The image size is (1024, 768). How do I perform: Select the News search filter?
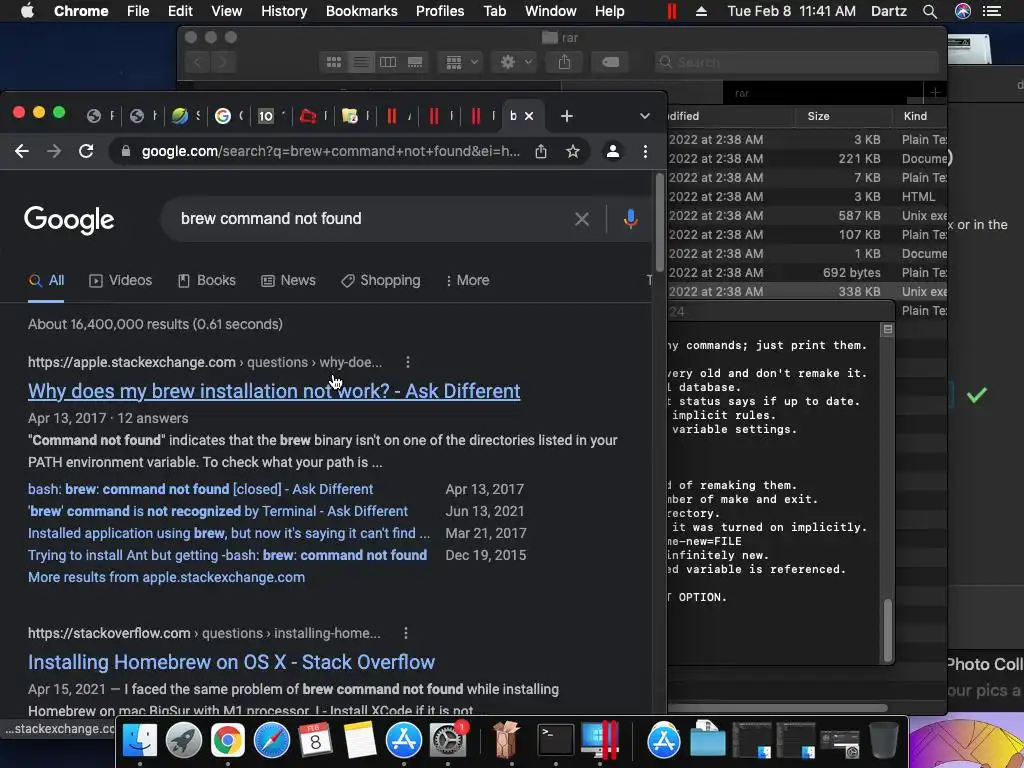(288, 280)
